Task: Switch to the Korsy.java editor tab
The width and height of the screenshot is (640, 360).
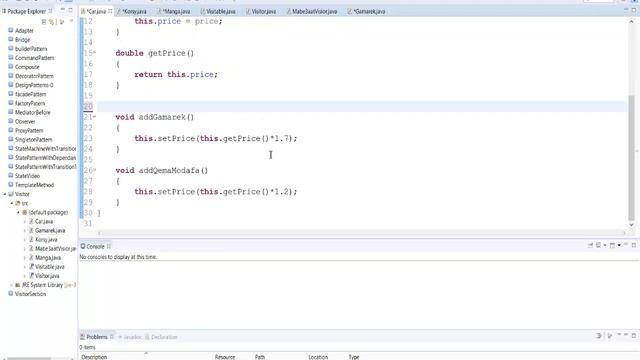Action: click(134, 11)
